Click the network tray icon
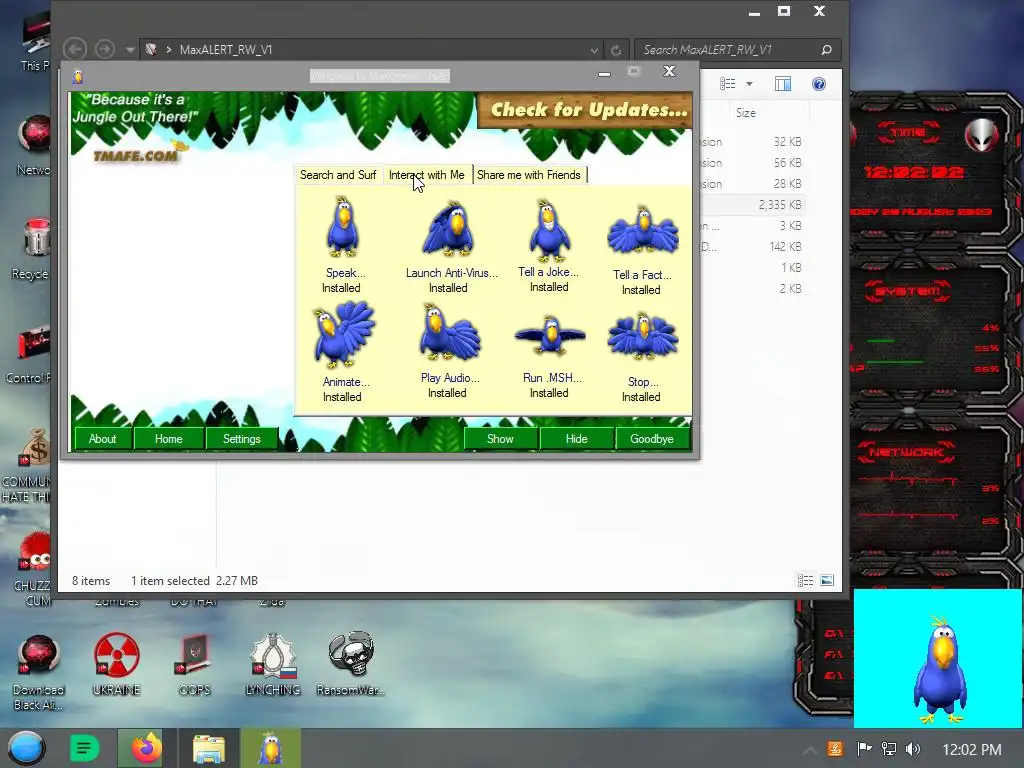This screenshot has height=768, width=1024. (x=889, y=749)
